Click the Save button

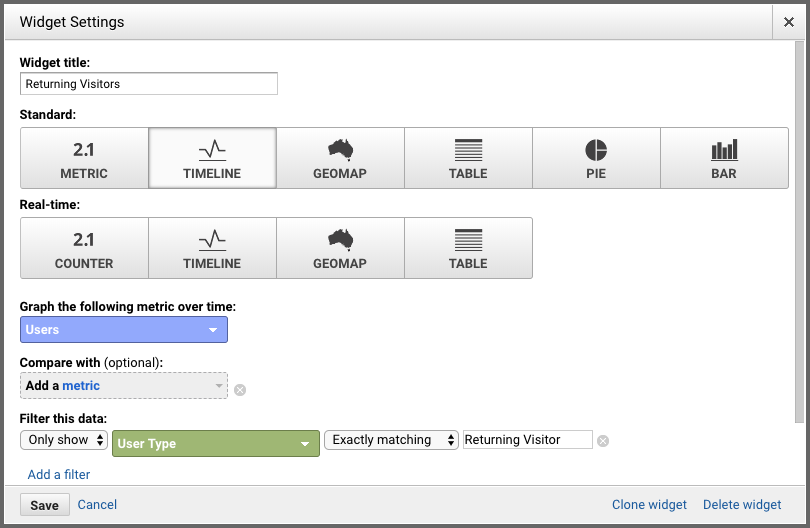44,505
